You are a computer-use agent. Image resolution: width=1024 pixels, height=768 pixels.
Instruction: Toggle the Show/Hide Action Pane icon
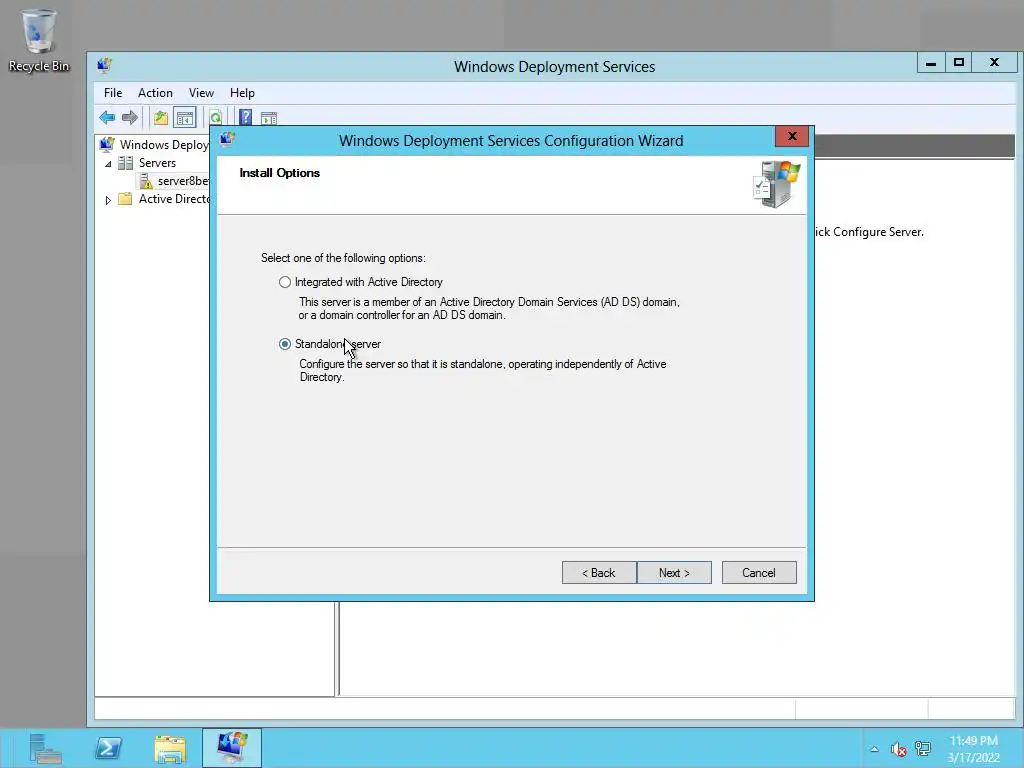[x=269, y=118]
